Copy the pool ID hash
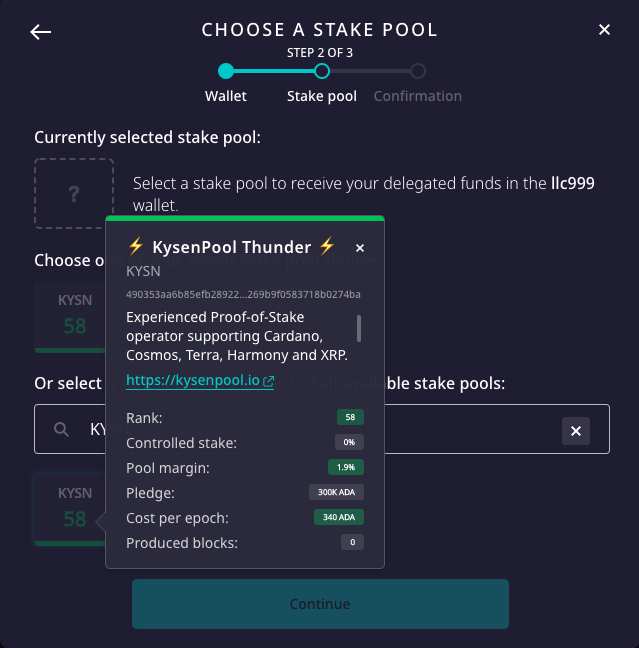Image resolution: width=639 pixels, height=648 pixels. click(243, 295)
